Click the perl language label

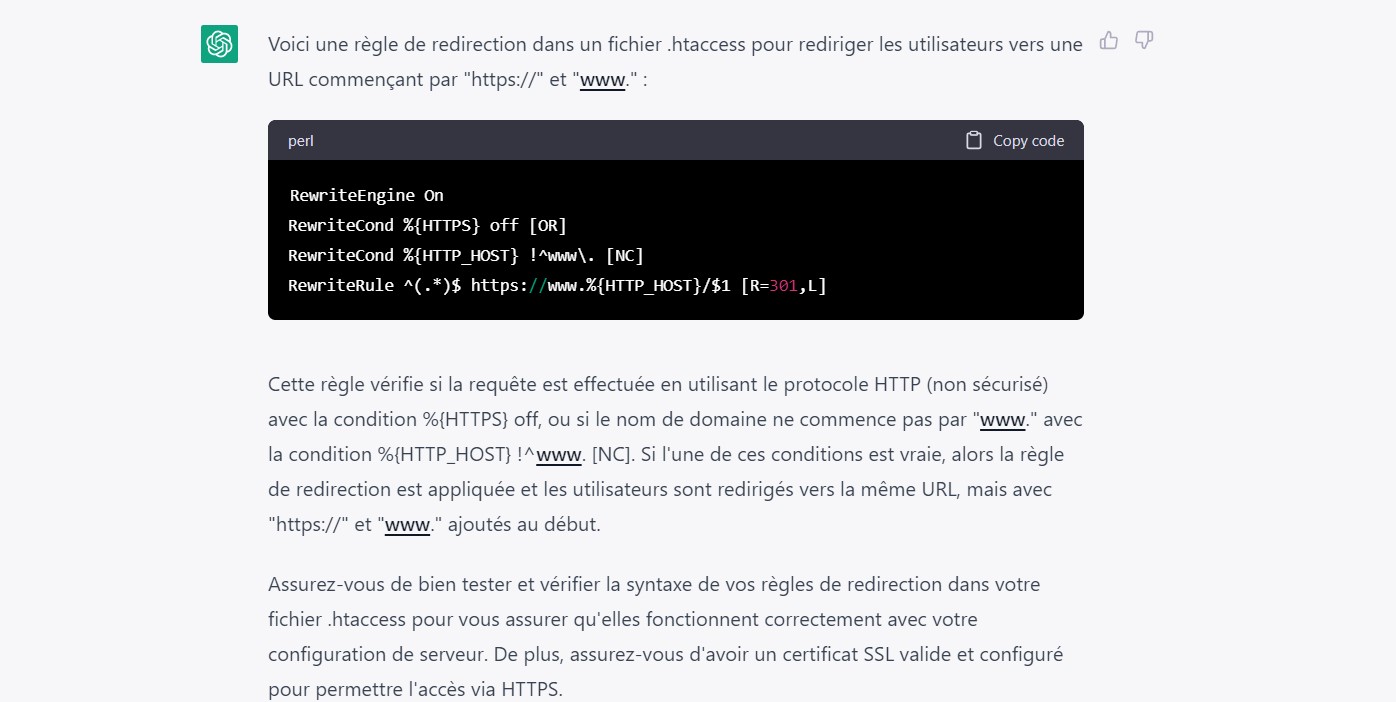pyautogui.click(x=301, y=141)
